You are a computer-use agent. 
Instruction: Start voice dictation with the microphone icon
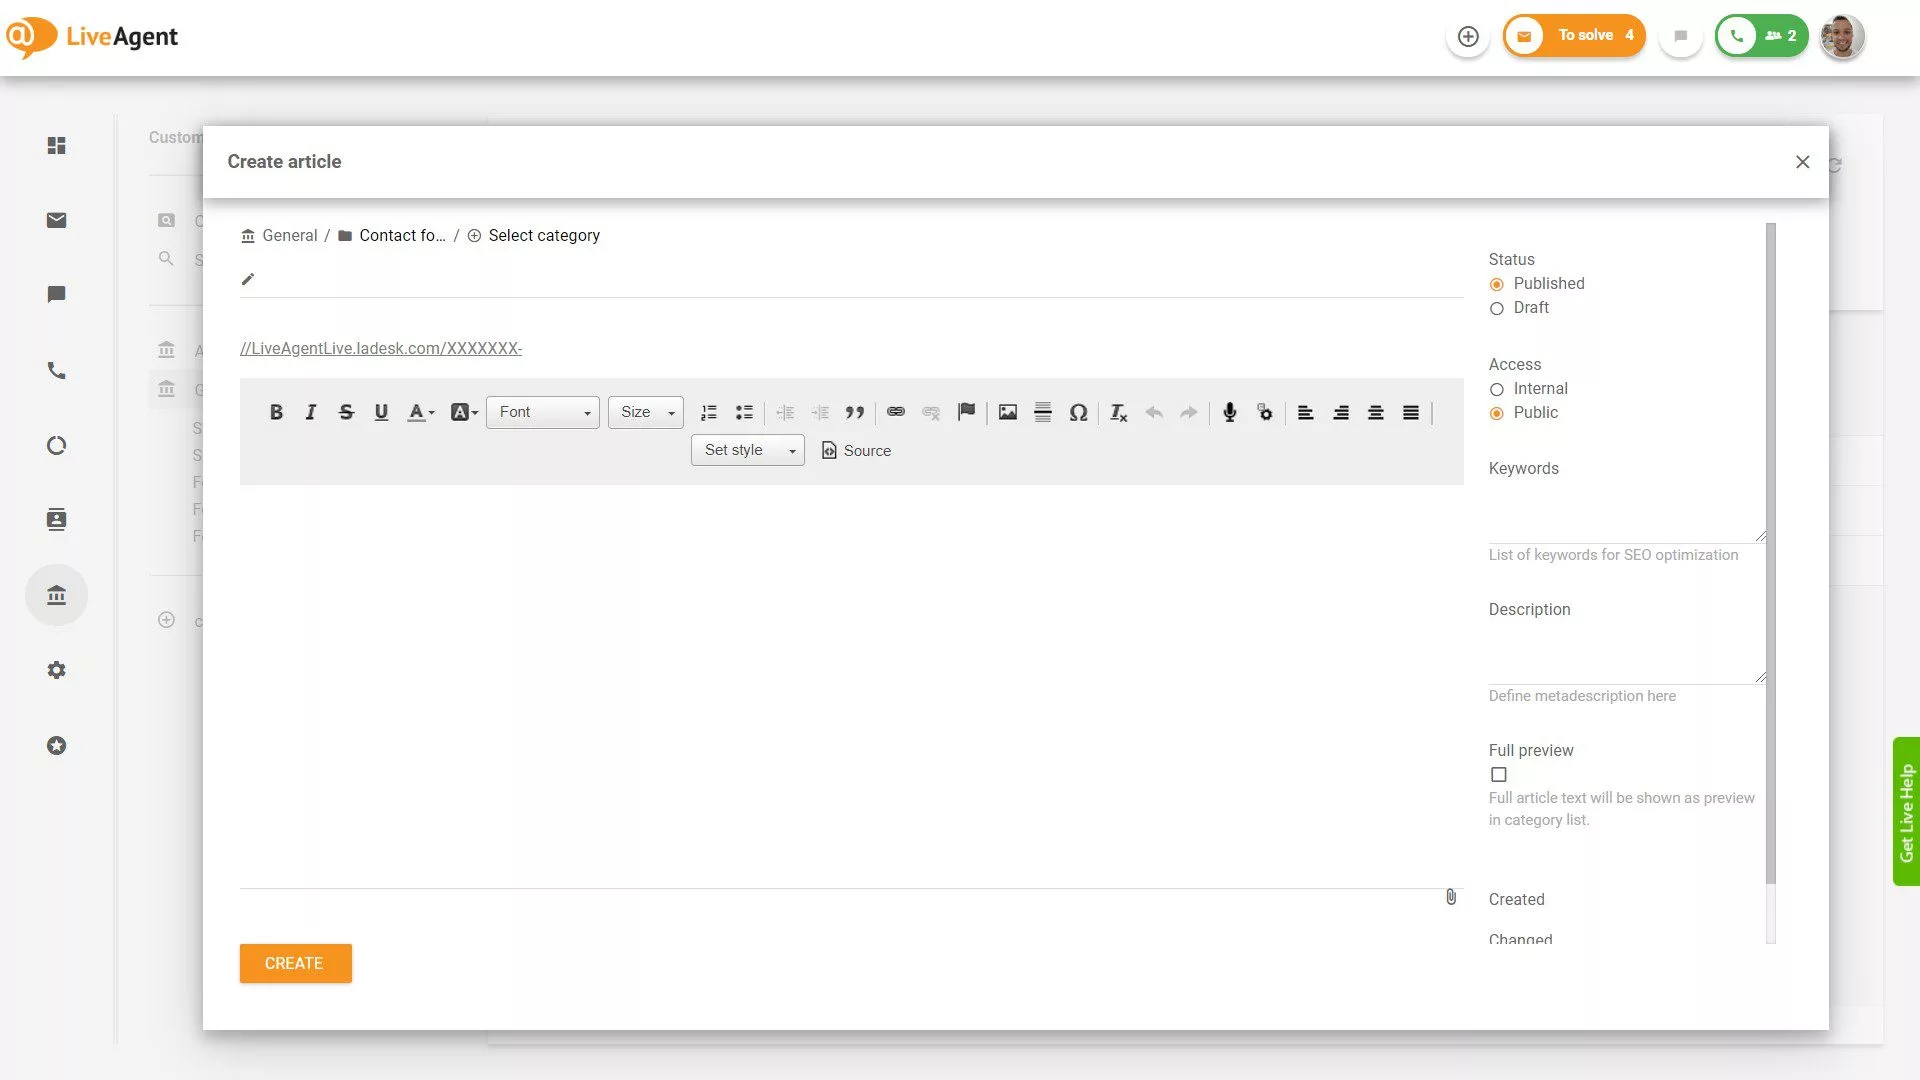pos(1229,412)
